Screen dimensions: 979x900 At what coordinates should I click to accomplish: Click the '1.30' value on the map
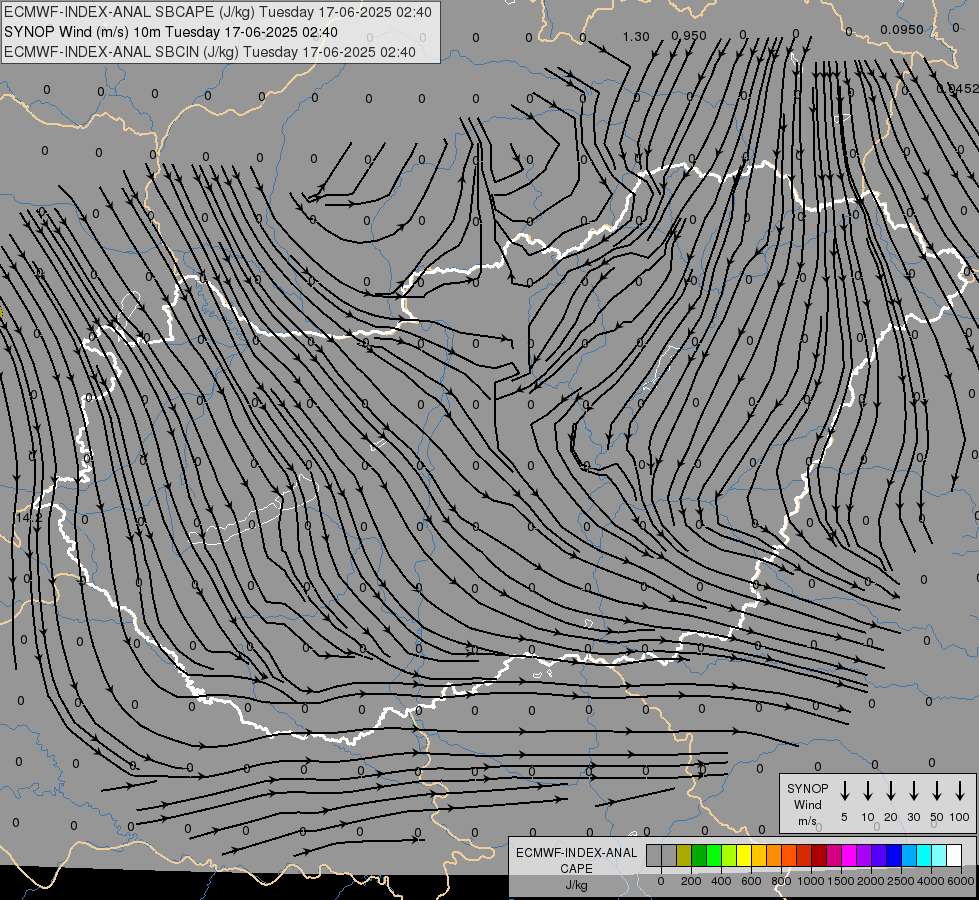pyautogui.click(x=636, y=37)
